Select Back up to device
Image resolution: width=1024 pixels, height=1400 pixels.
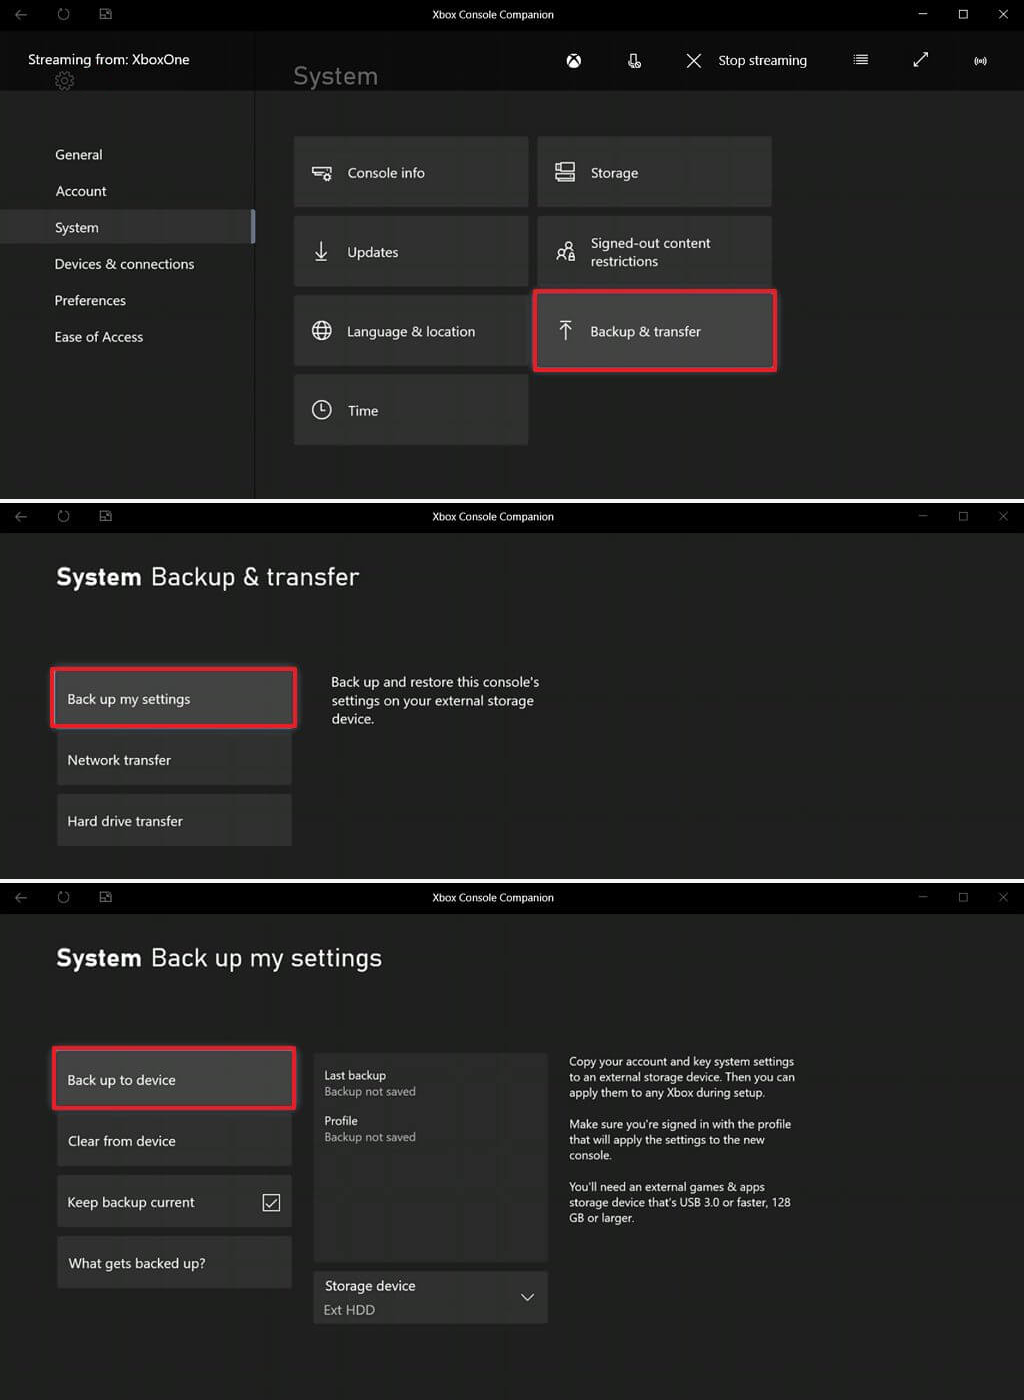pos(174,1079)
